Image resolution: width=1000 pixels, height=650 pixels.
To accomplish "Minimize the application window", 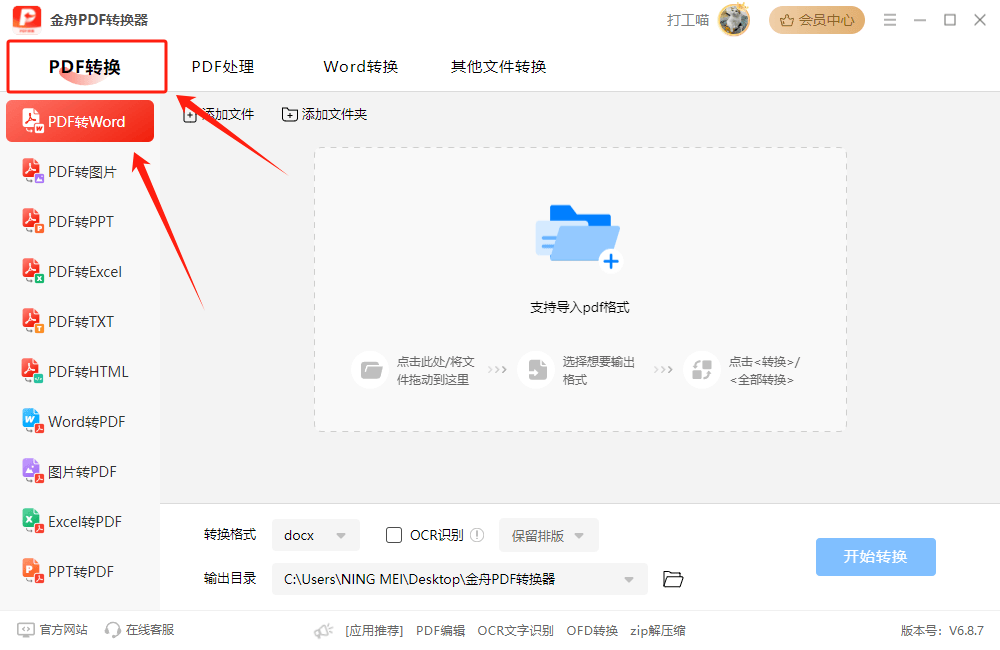I will pyautogui.click(x=920, y=20).
